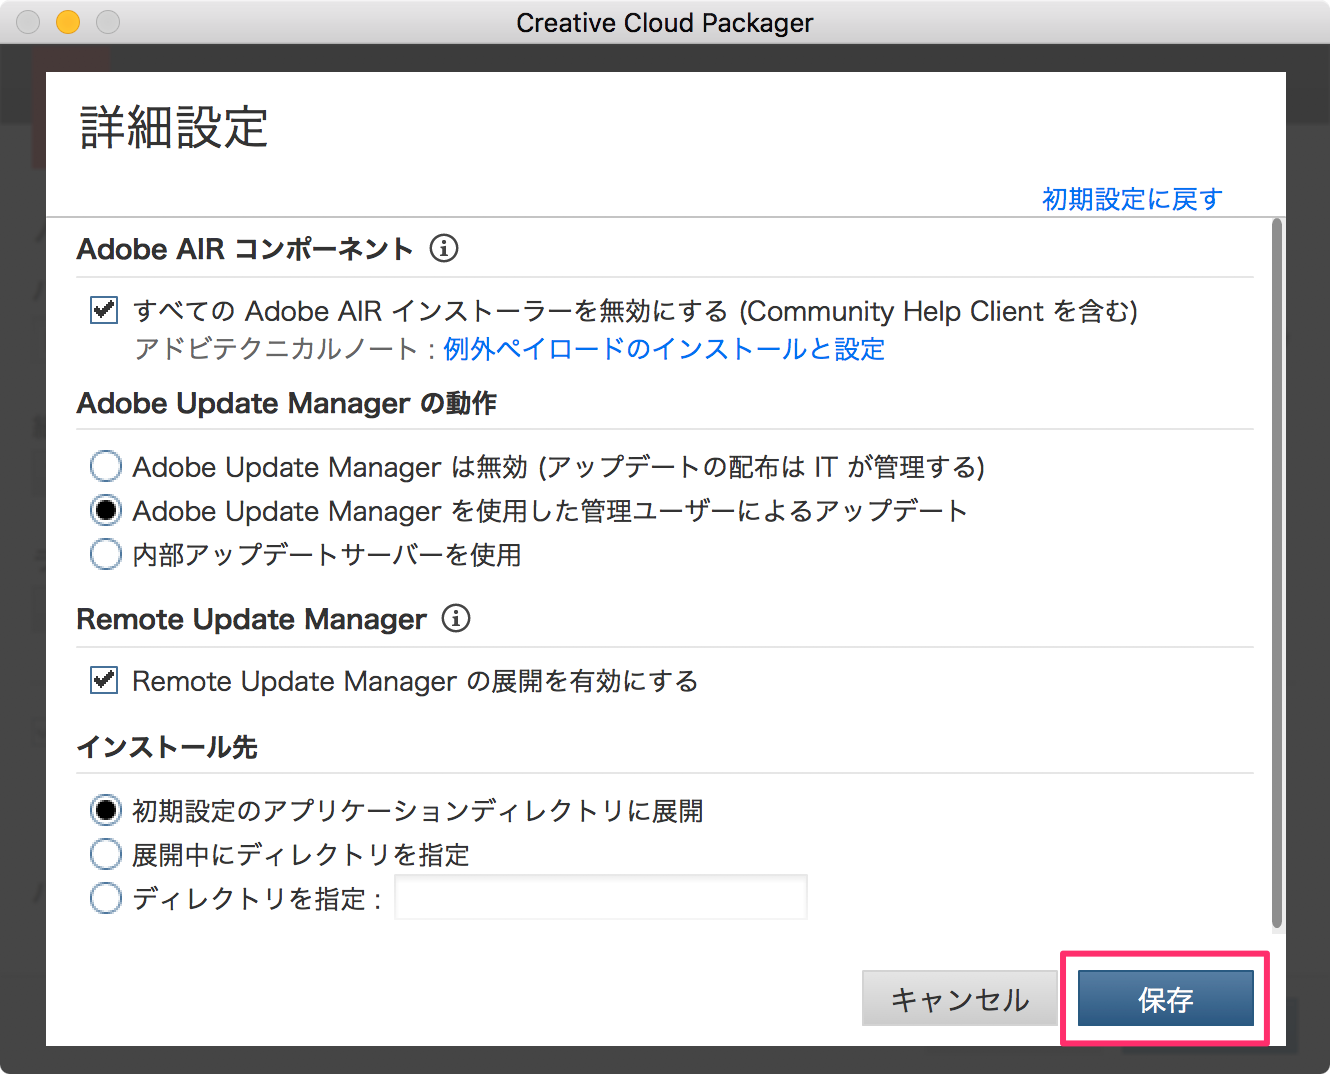Minimize the Creative Cloud Packager window

[x=68, y=22]
